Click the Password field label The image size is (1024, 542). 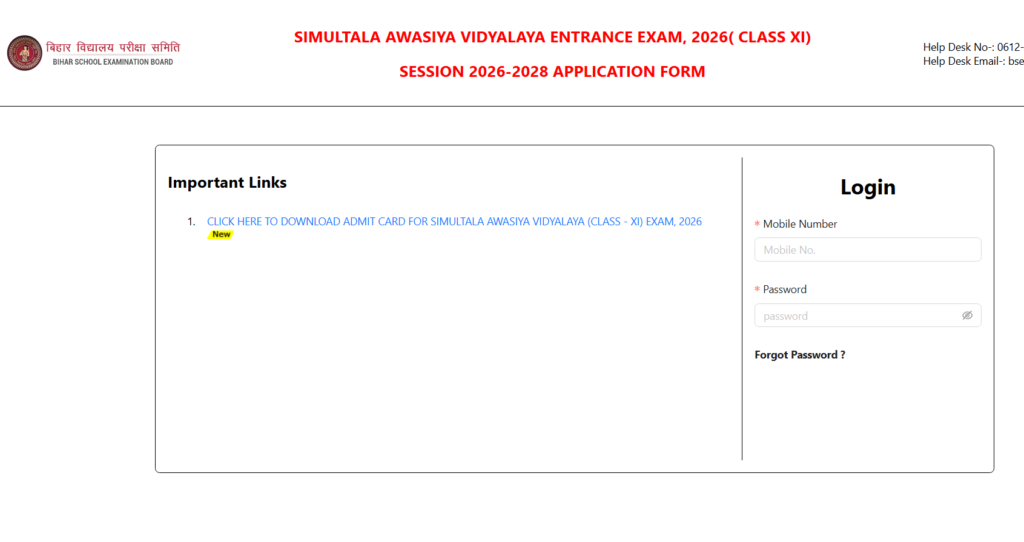click(x=784, y=289)
